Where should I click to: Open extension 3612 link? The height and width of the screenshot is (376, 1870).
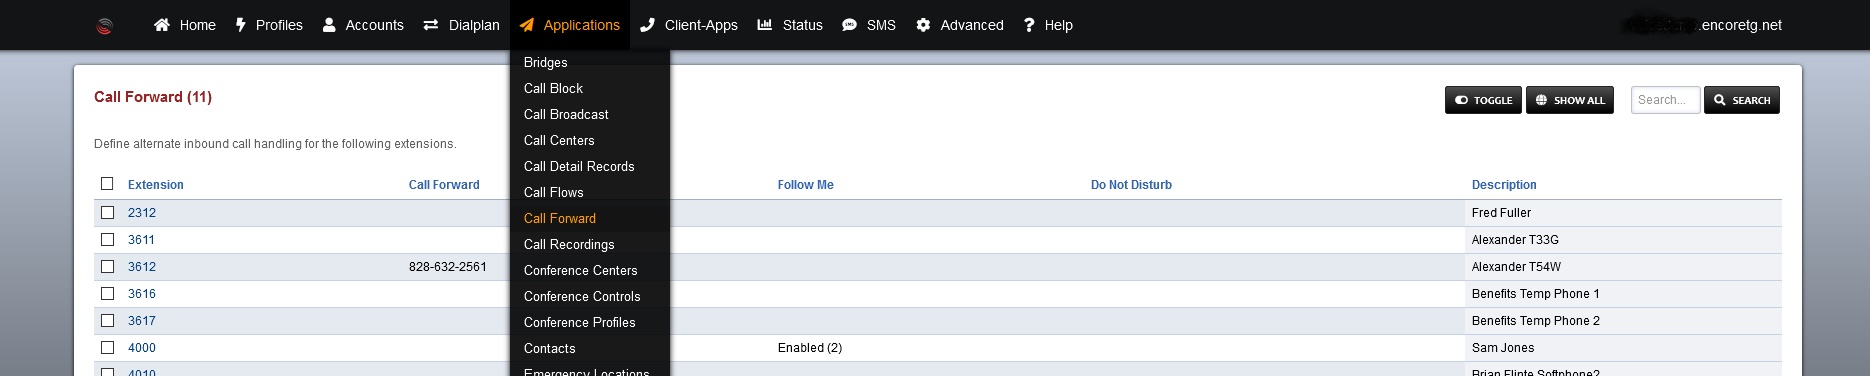click(x=142, y=267)
